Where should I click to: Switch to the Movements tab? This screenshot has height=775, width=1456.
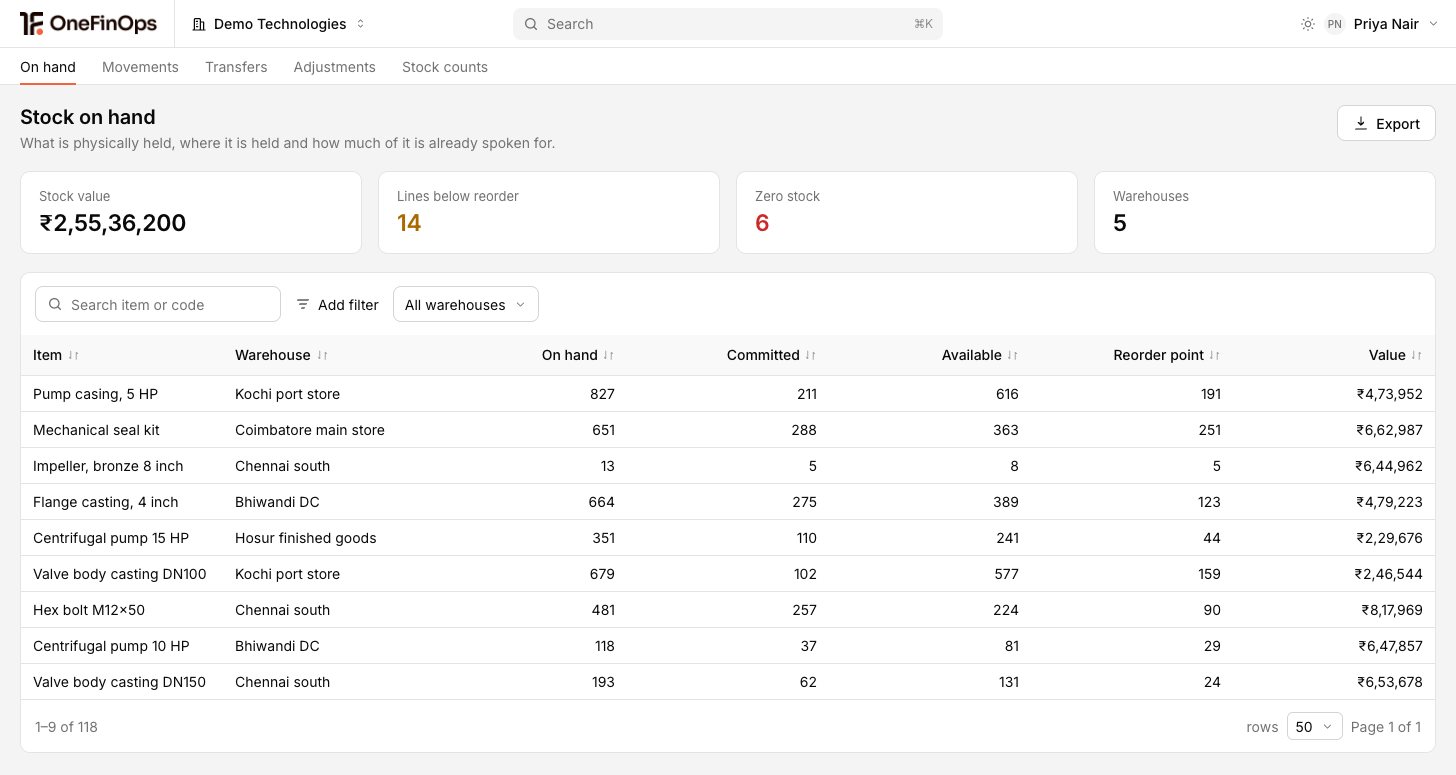click(140, 67)
